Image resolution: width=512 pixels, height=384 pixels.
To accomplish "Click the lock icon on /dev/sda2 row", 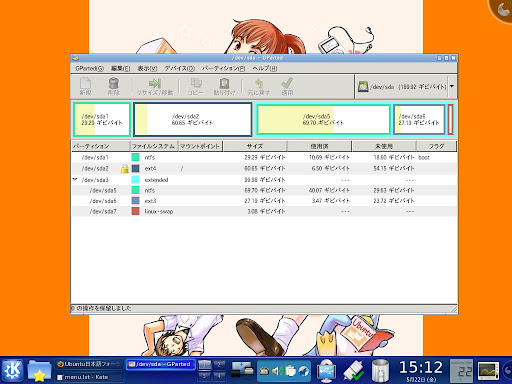I will point(125,169).
